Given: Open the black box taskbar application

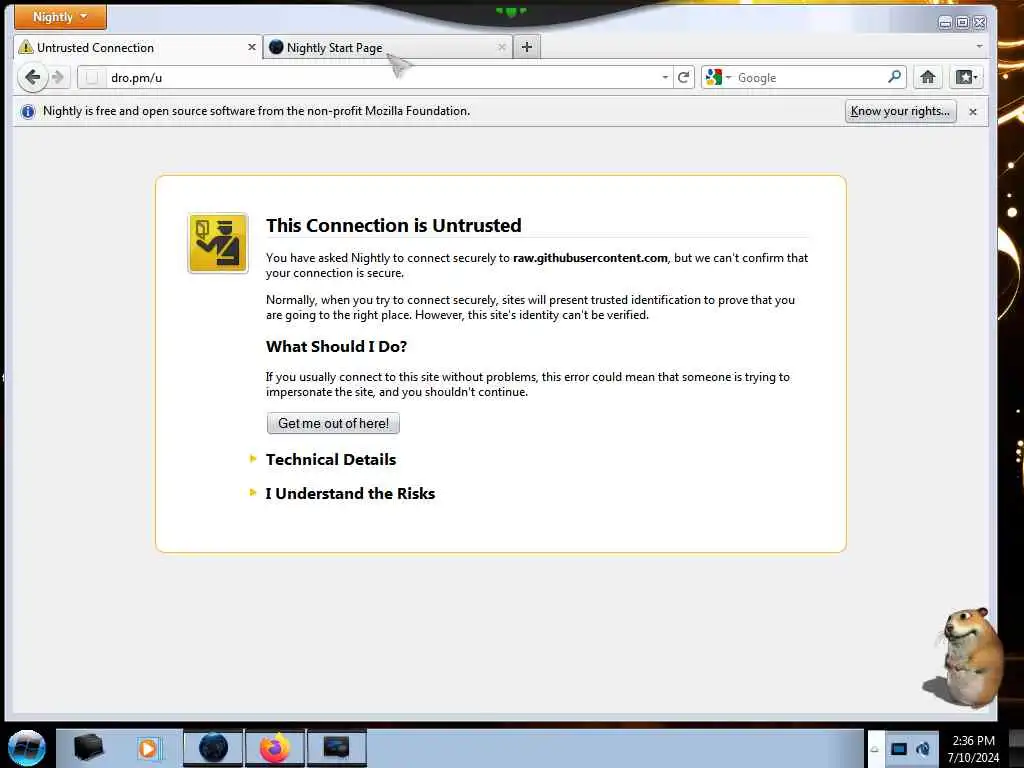Looking at the screenshot, I should pos(89,748).
